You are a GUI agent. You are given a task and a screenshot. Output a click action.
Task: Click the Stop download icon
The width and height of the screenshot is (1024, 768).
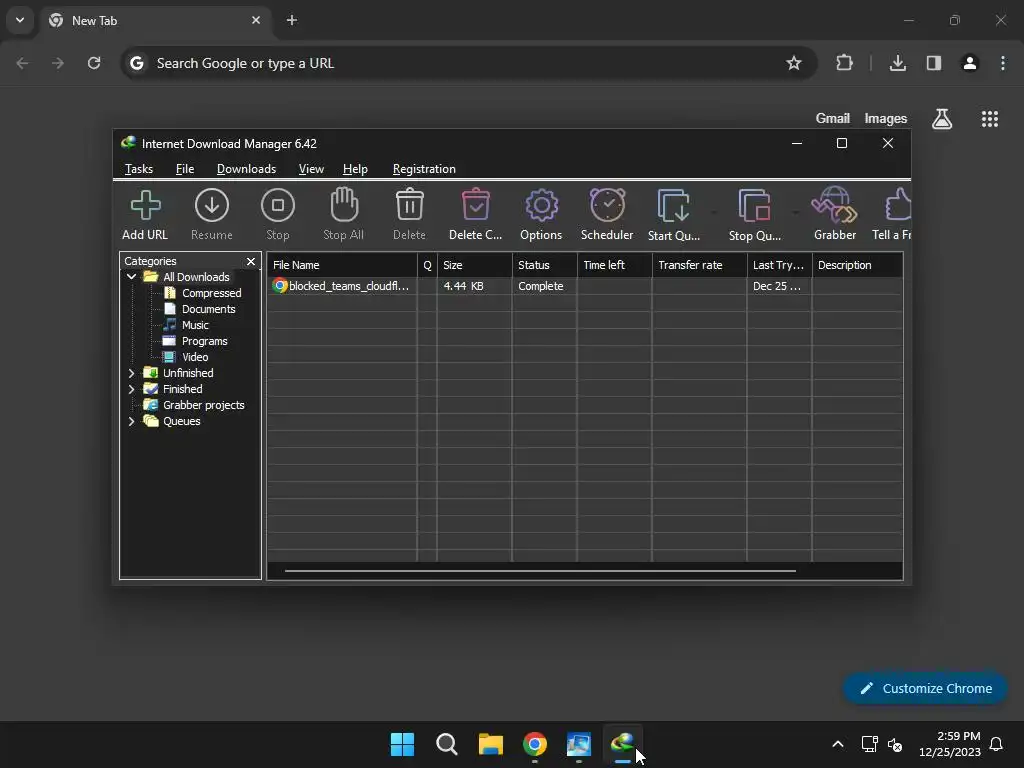(278, 206)
